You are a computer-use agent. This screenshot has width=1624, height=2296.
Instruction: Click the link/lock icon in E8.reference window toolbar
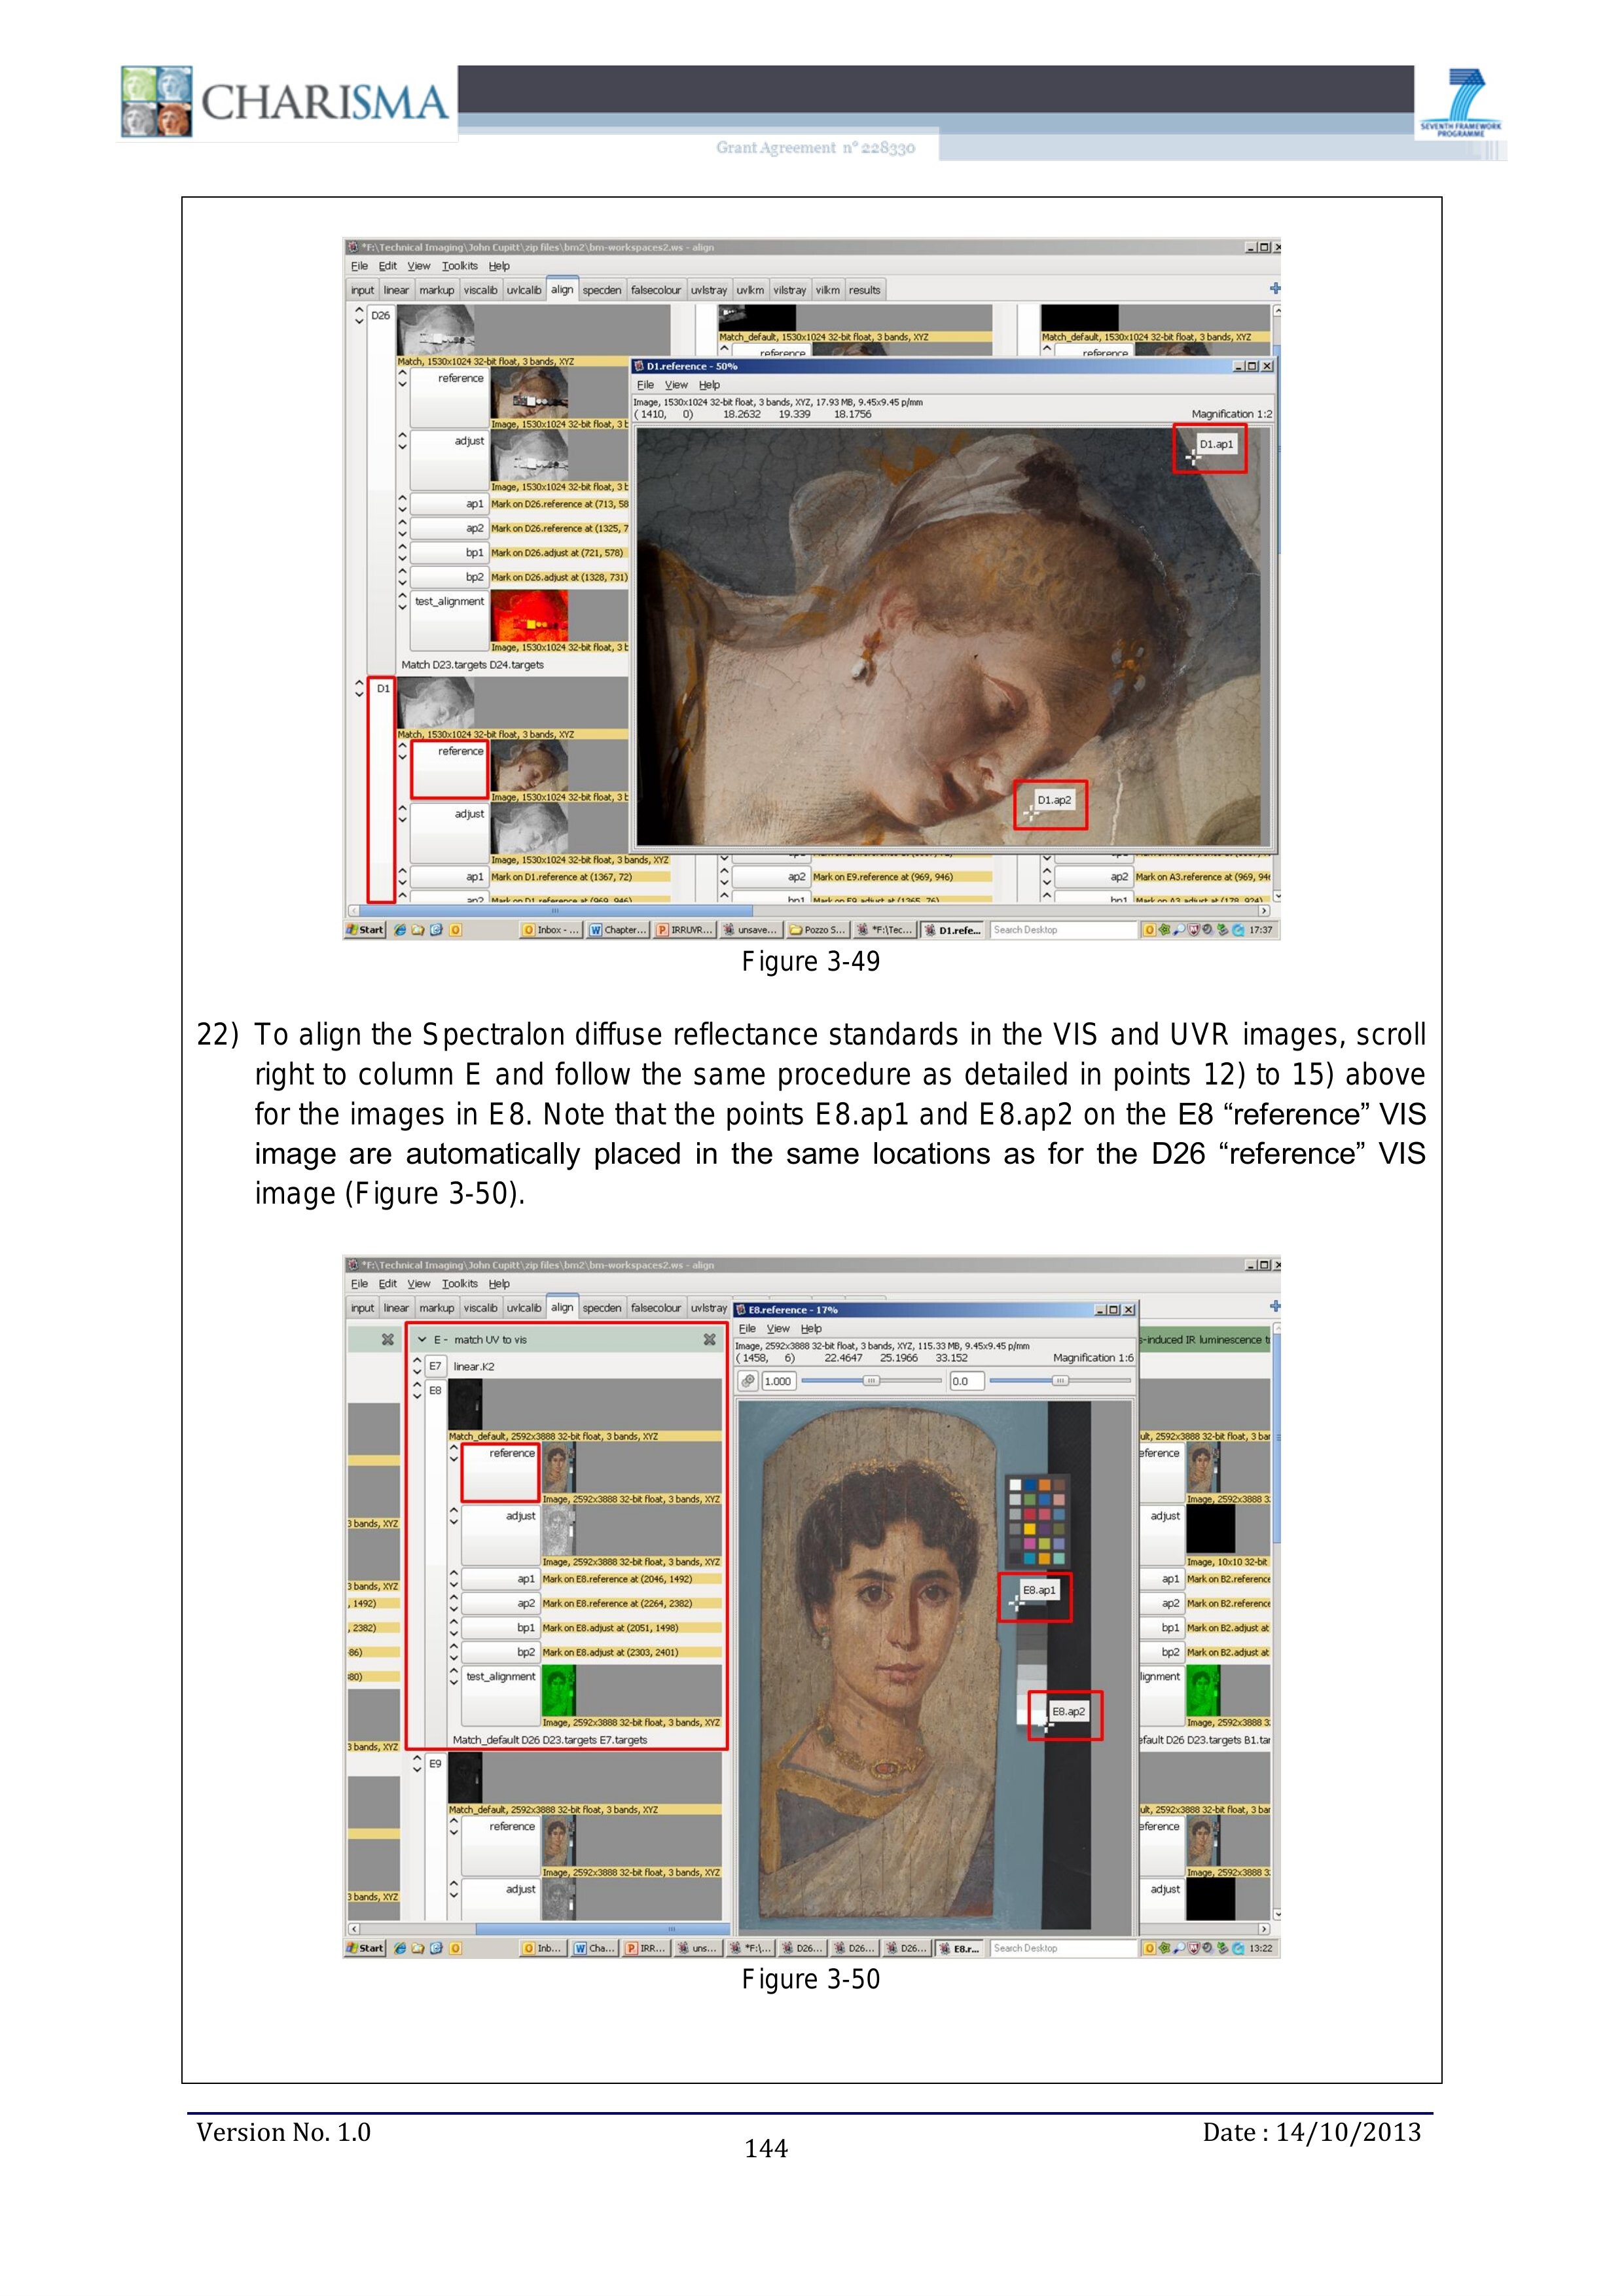click(748, 1381)
